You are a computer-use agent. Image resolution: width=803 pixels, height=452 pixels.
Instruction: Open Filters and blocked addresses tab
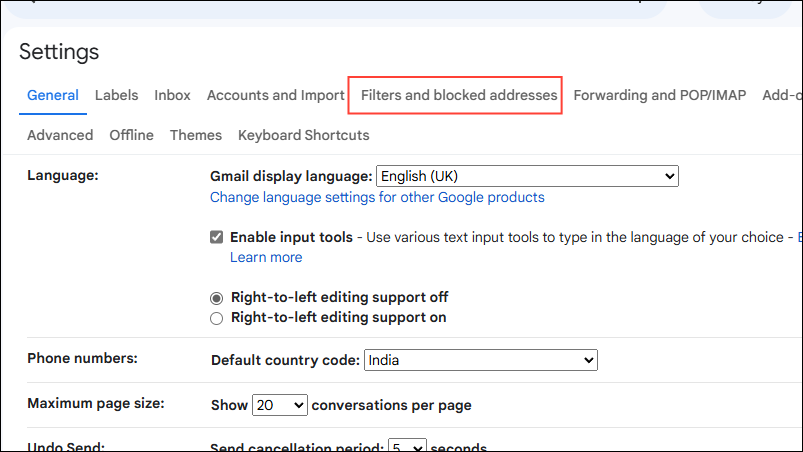(x=459, y=95)
